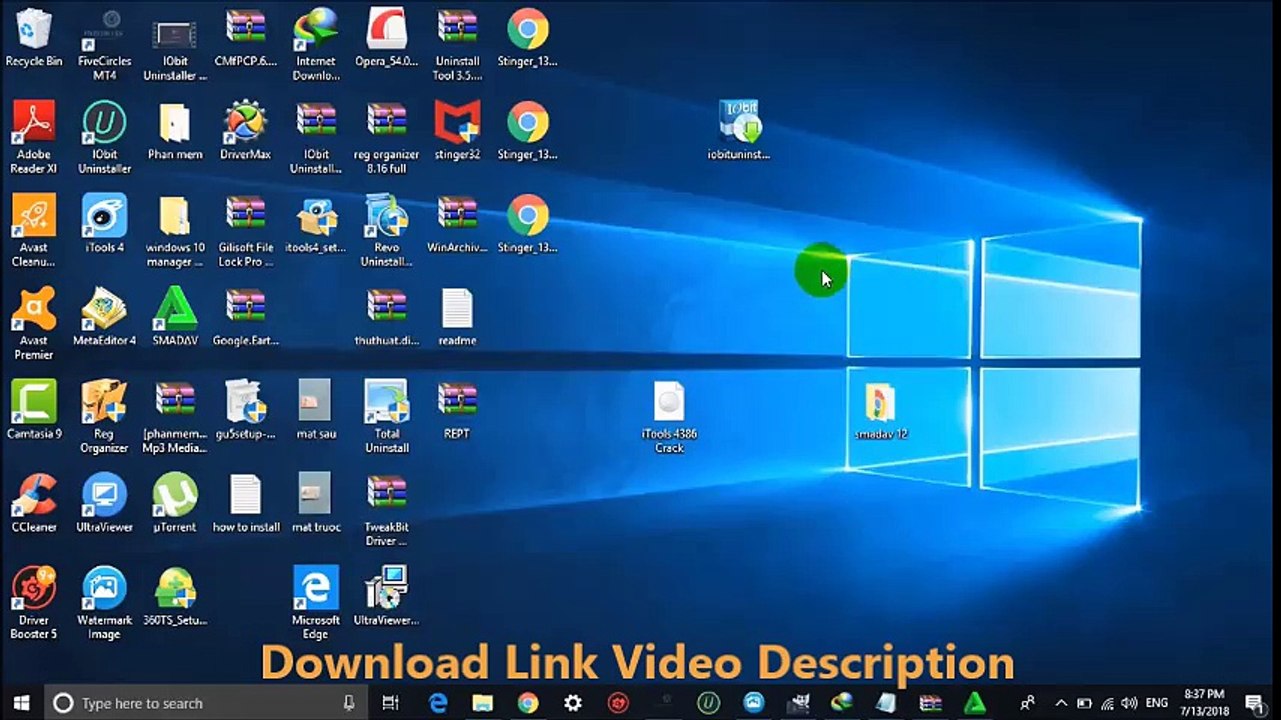Viewport: 1281px width, 720px height.
Task: Select the MetaEditor 4 shortcut
Action: [105, 317]
